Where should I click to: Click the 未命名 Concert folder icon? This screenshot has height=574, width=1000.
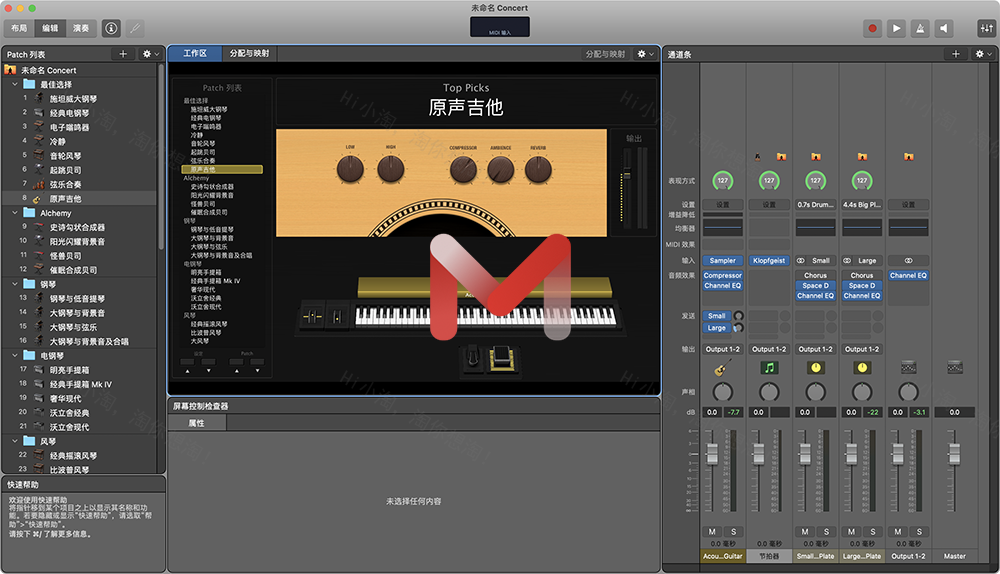(10, 70)
